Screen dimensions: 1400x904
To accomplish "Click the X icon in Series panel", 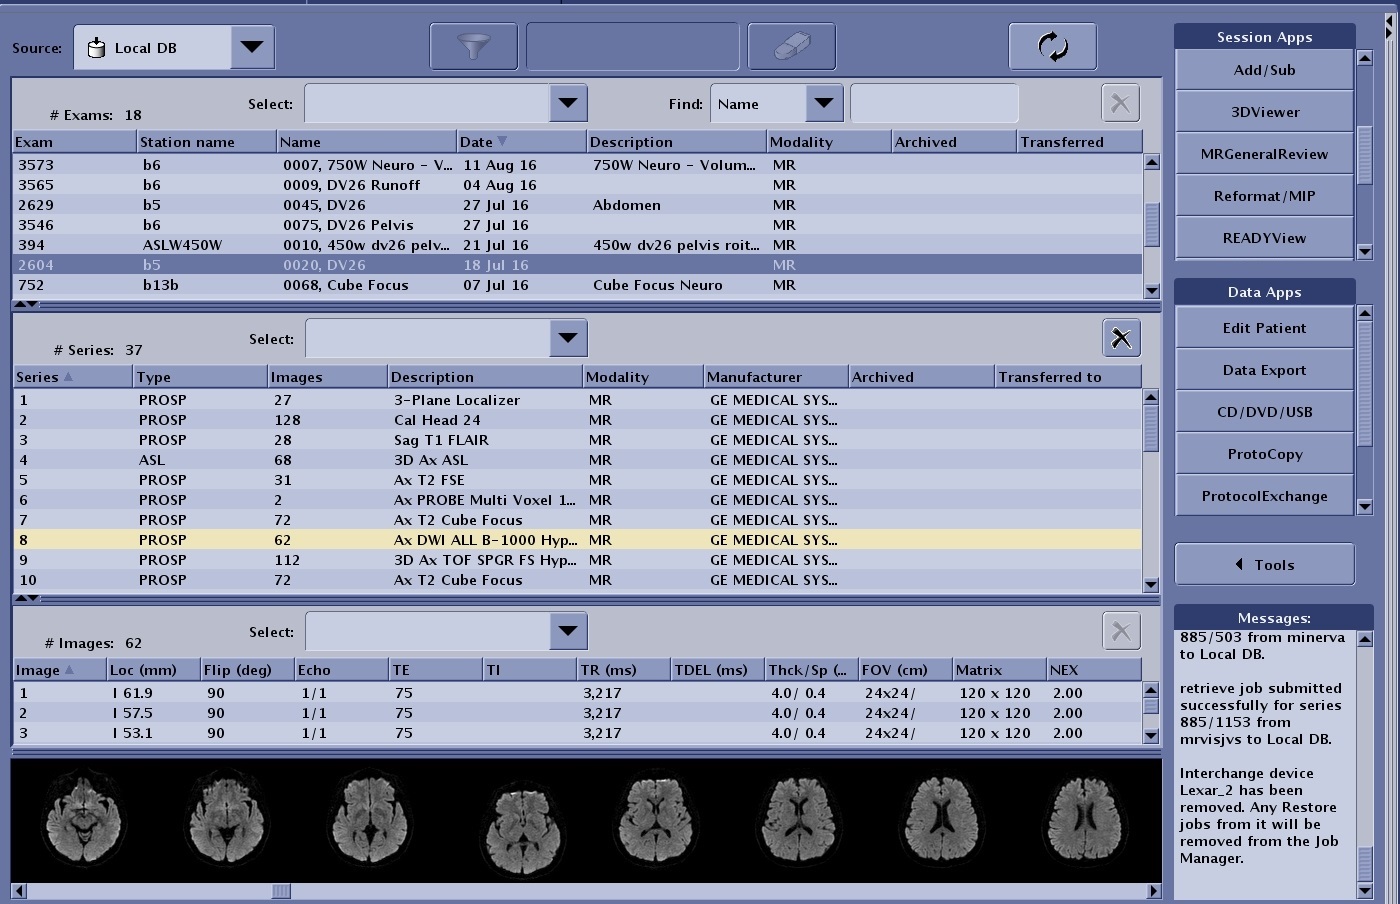I will point(1121,339).
